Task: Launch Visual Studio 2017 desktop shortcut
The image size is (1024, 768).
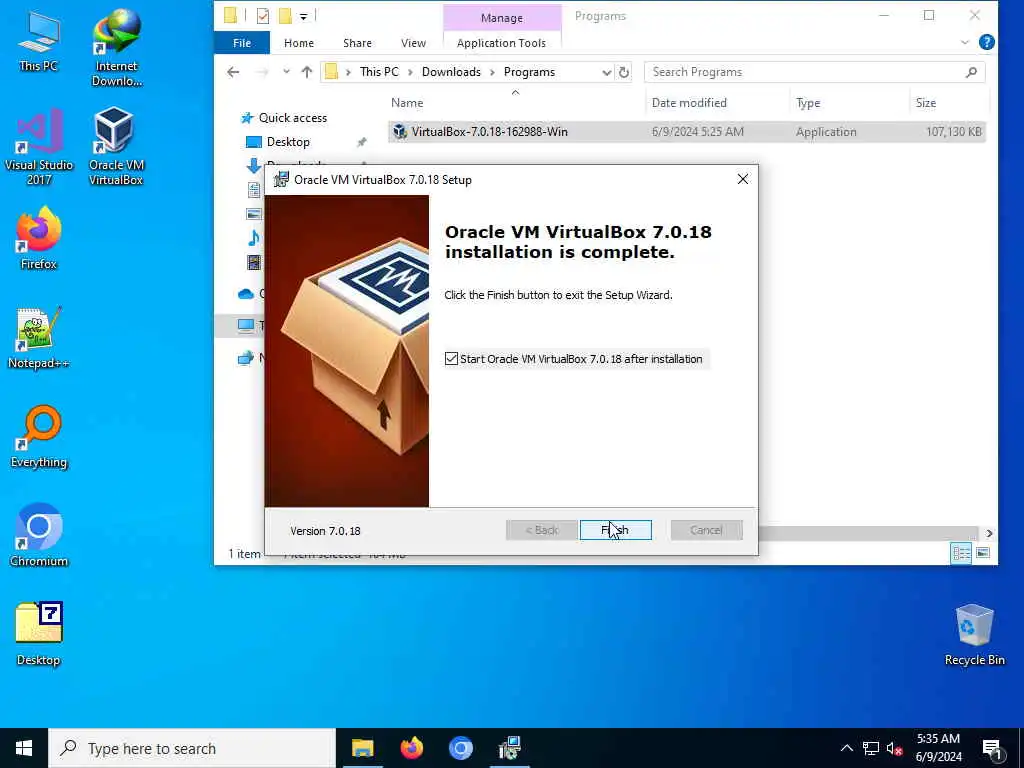Action: [39, 147]
